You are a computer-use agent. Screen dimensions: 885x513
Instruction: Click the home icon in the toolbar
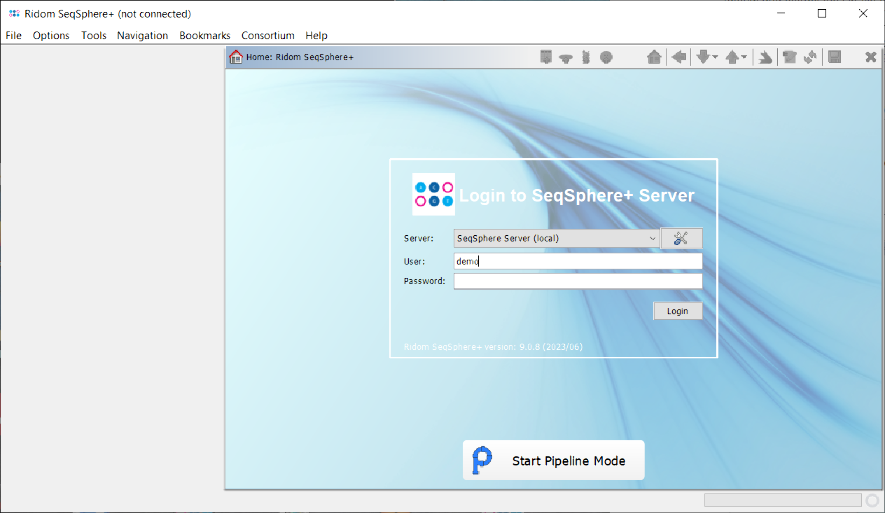(654, 57)
